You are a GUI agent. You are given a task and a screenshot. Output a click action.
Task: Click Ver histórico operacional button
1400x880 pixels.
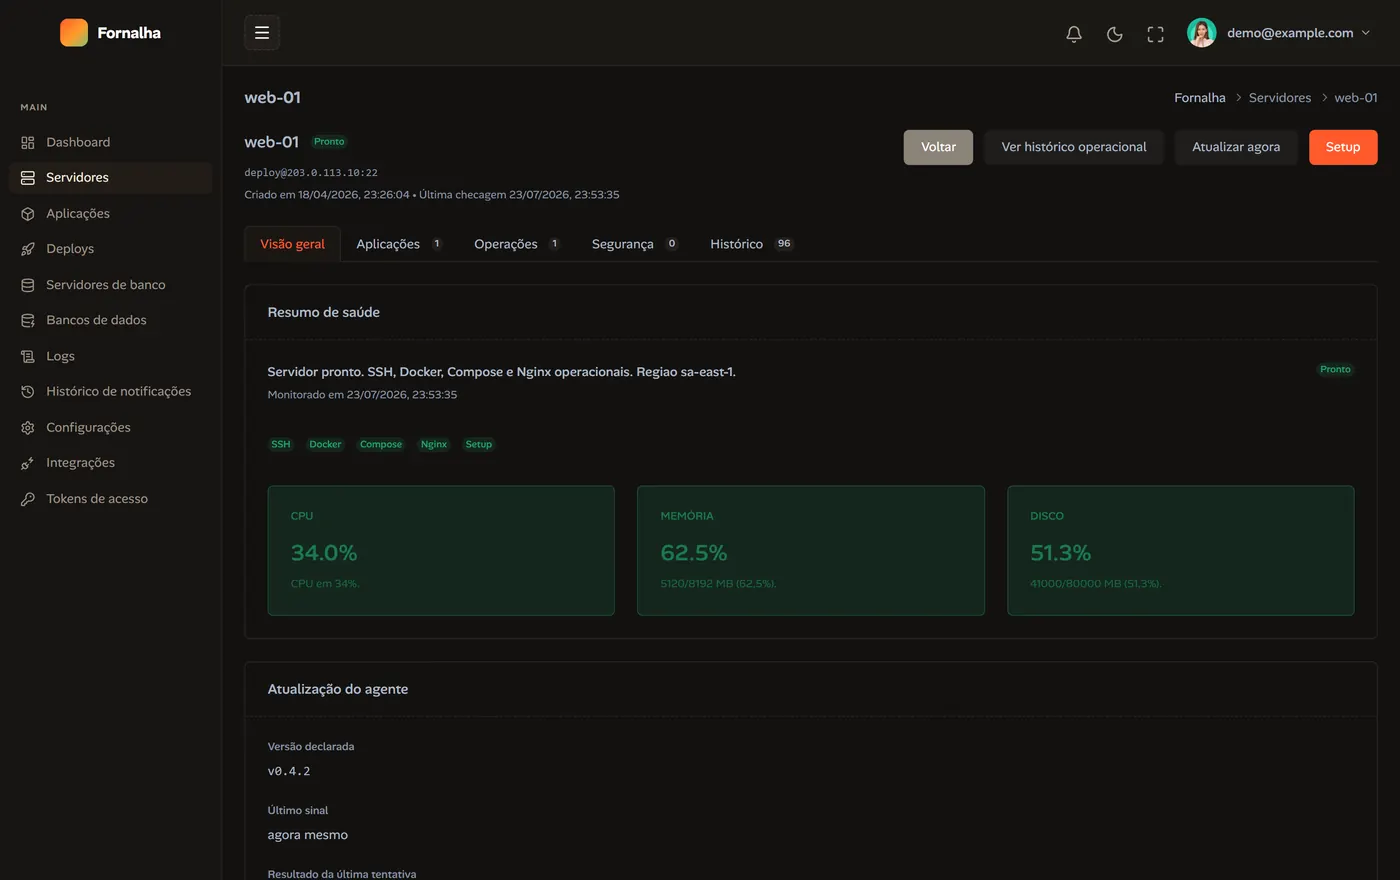1074,147
